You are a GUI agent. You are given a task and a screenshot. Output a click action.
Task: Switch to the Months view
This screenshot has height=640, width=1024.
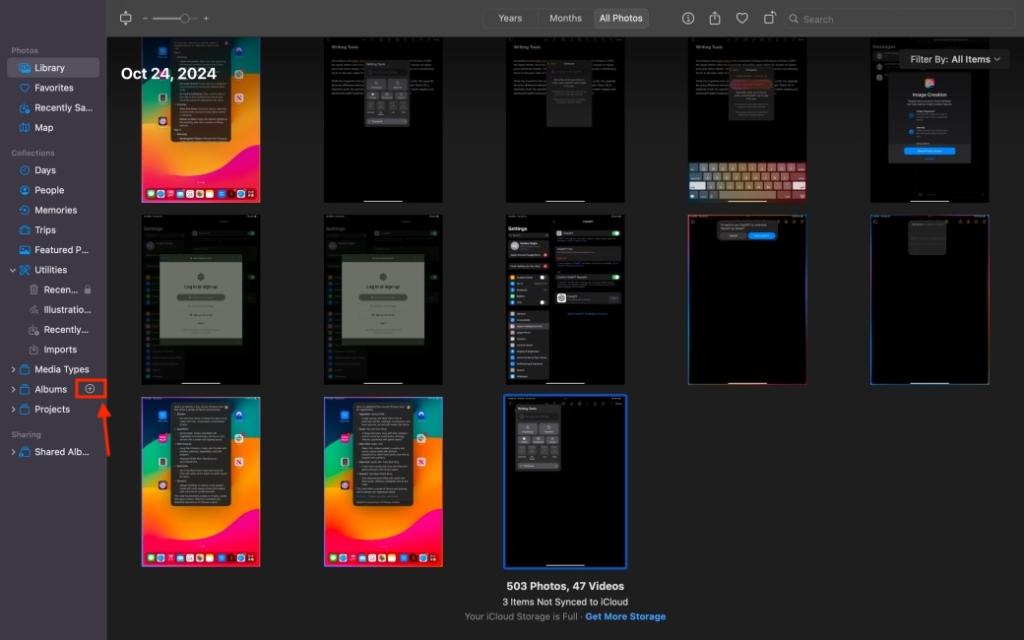pyautogui.click(x=565, y=18)
